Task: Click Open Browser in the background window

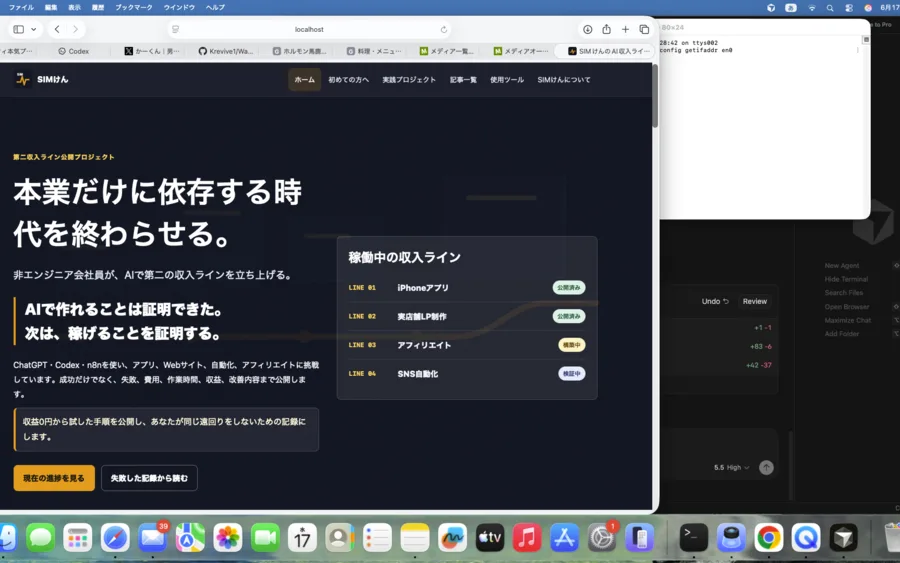Action: pos(847,307)
